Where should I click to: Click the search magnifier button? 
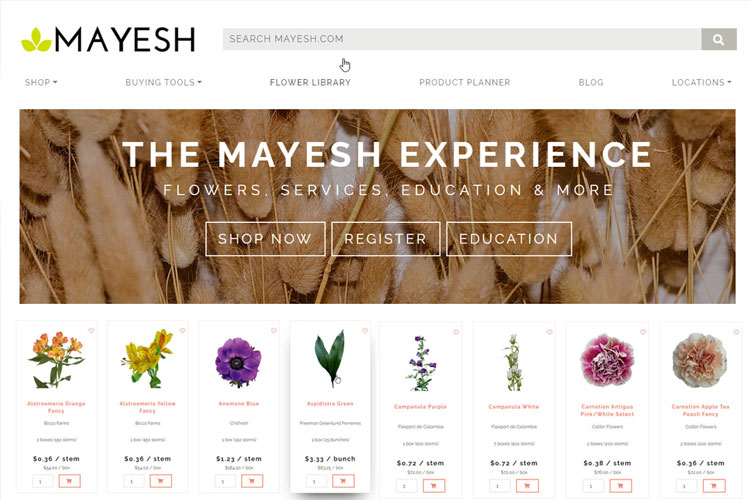coord(718,39)
